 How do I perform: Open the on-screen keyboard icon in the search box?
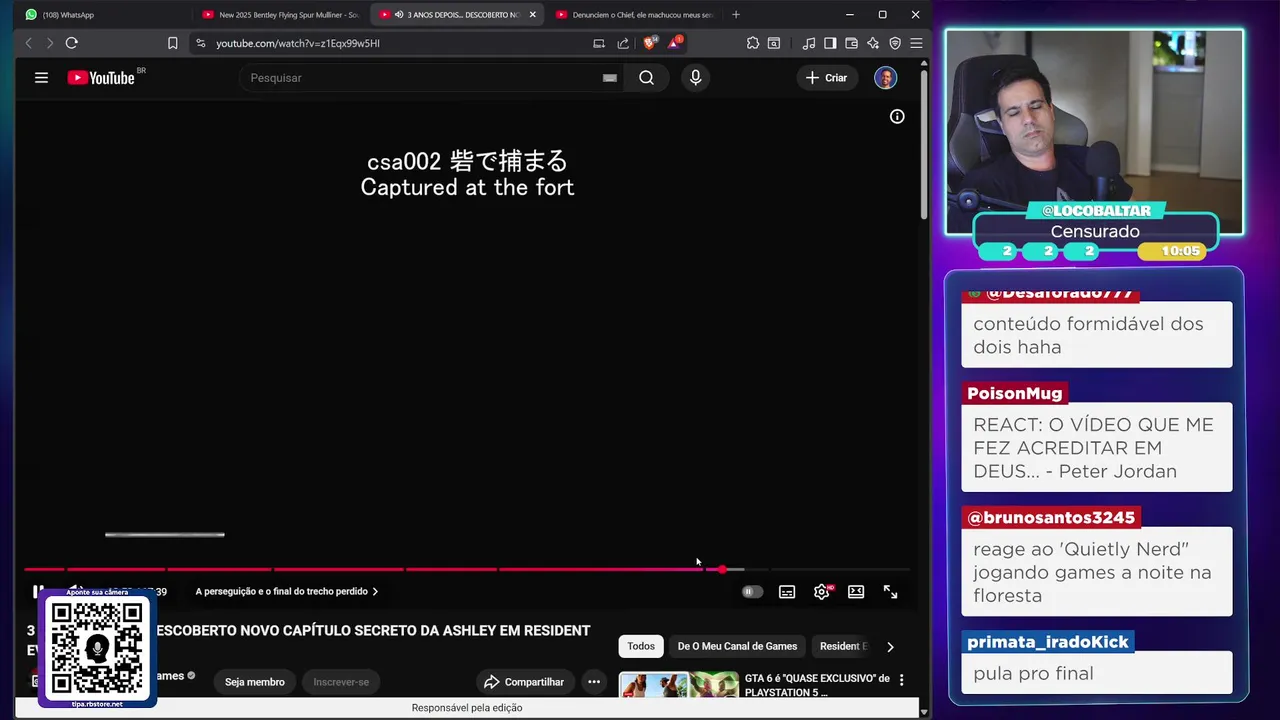[610, 78]
